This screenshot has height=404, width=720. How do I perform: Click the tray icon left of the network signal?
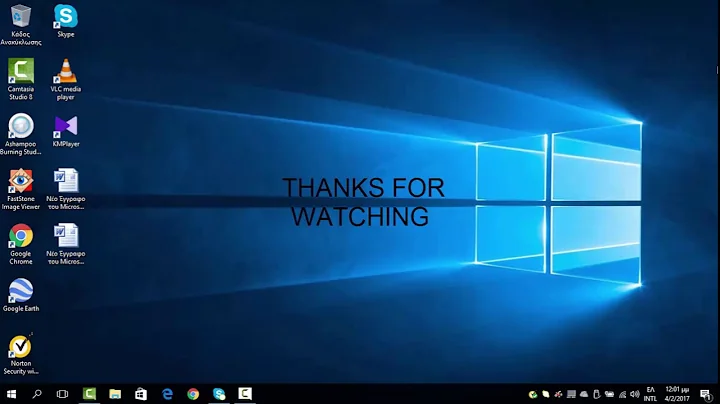609,394
